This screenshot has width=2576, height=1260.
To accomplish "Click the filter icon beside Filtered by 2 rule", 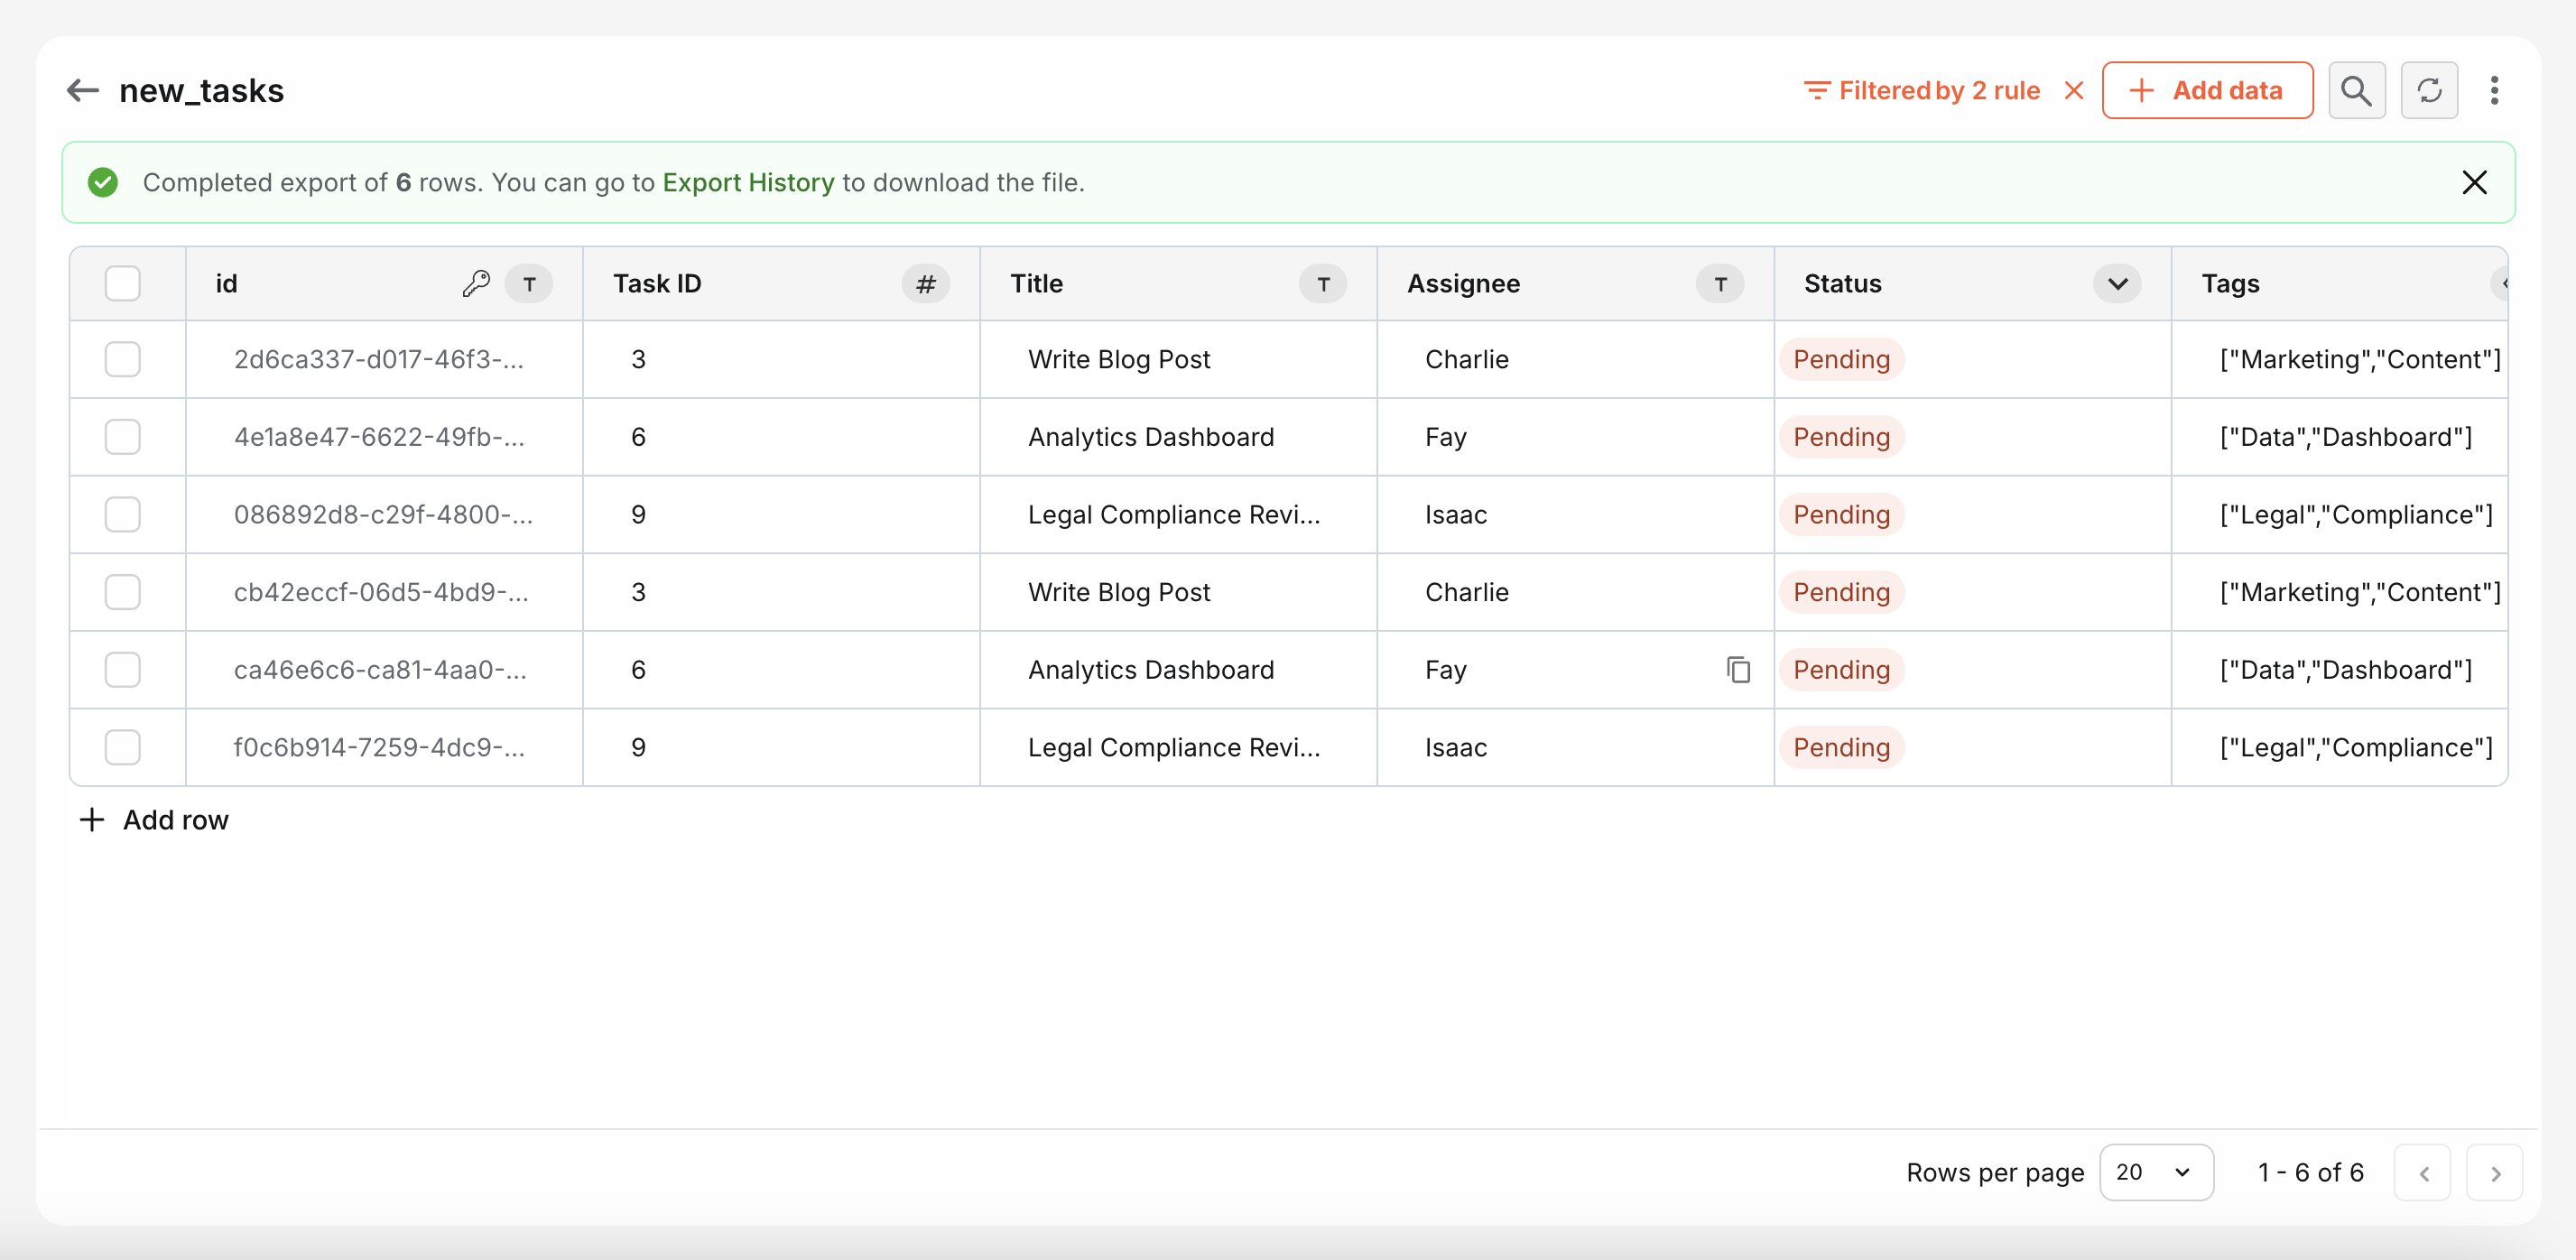I will (x=1816, y=91).
